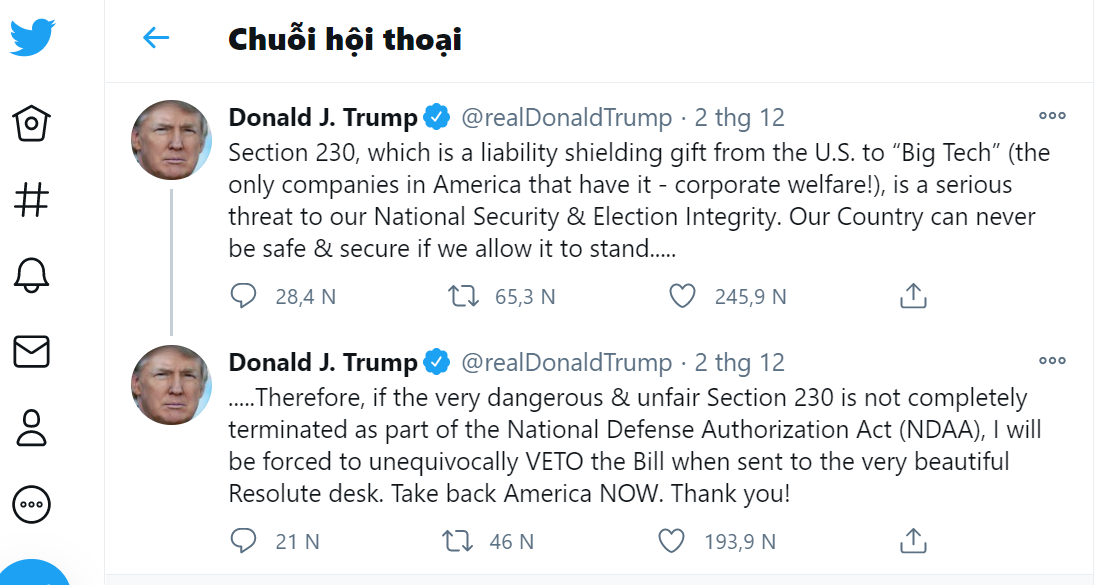Open the Profile person icon
Screen dimensions: 1099x585
tap(32, 427)
